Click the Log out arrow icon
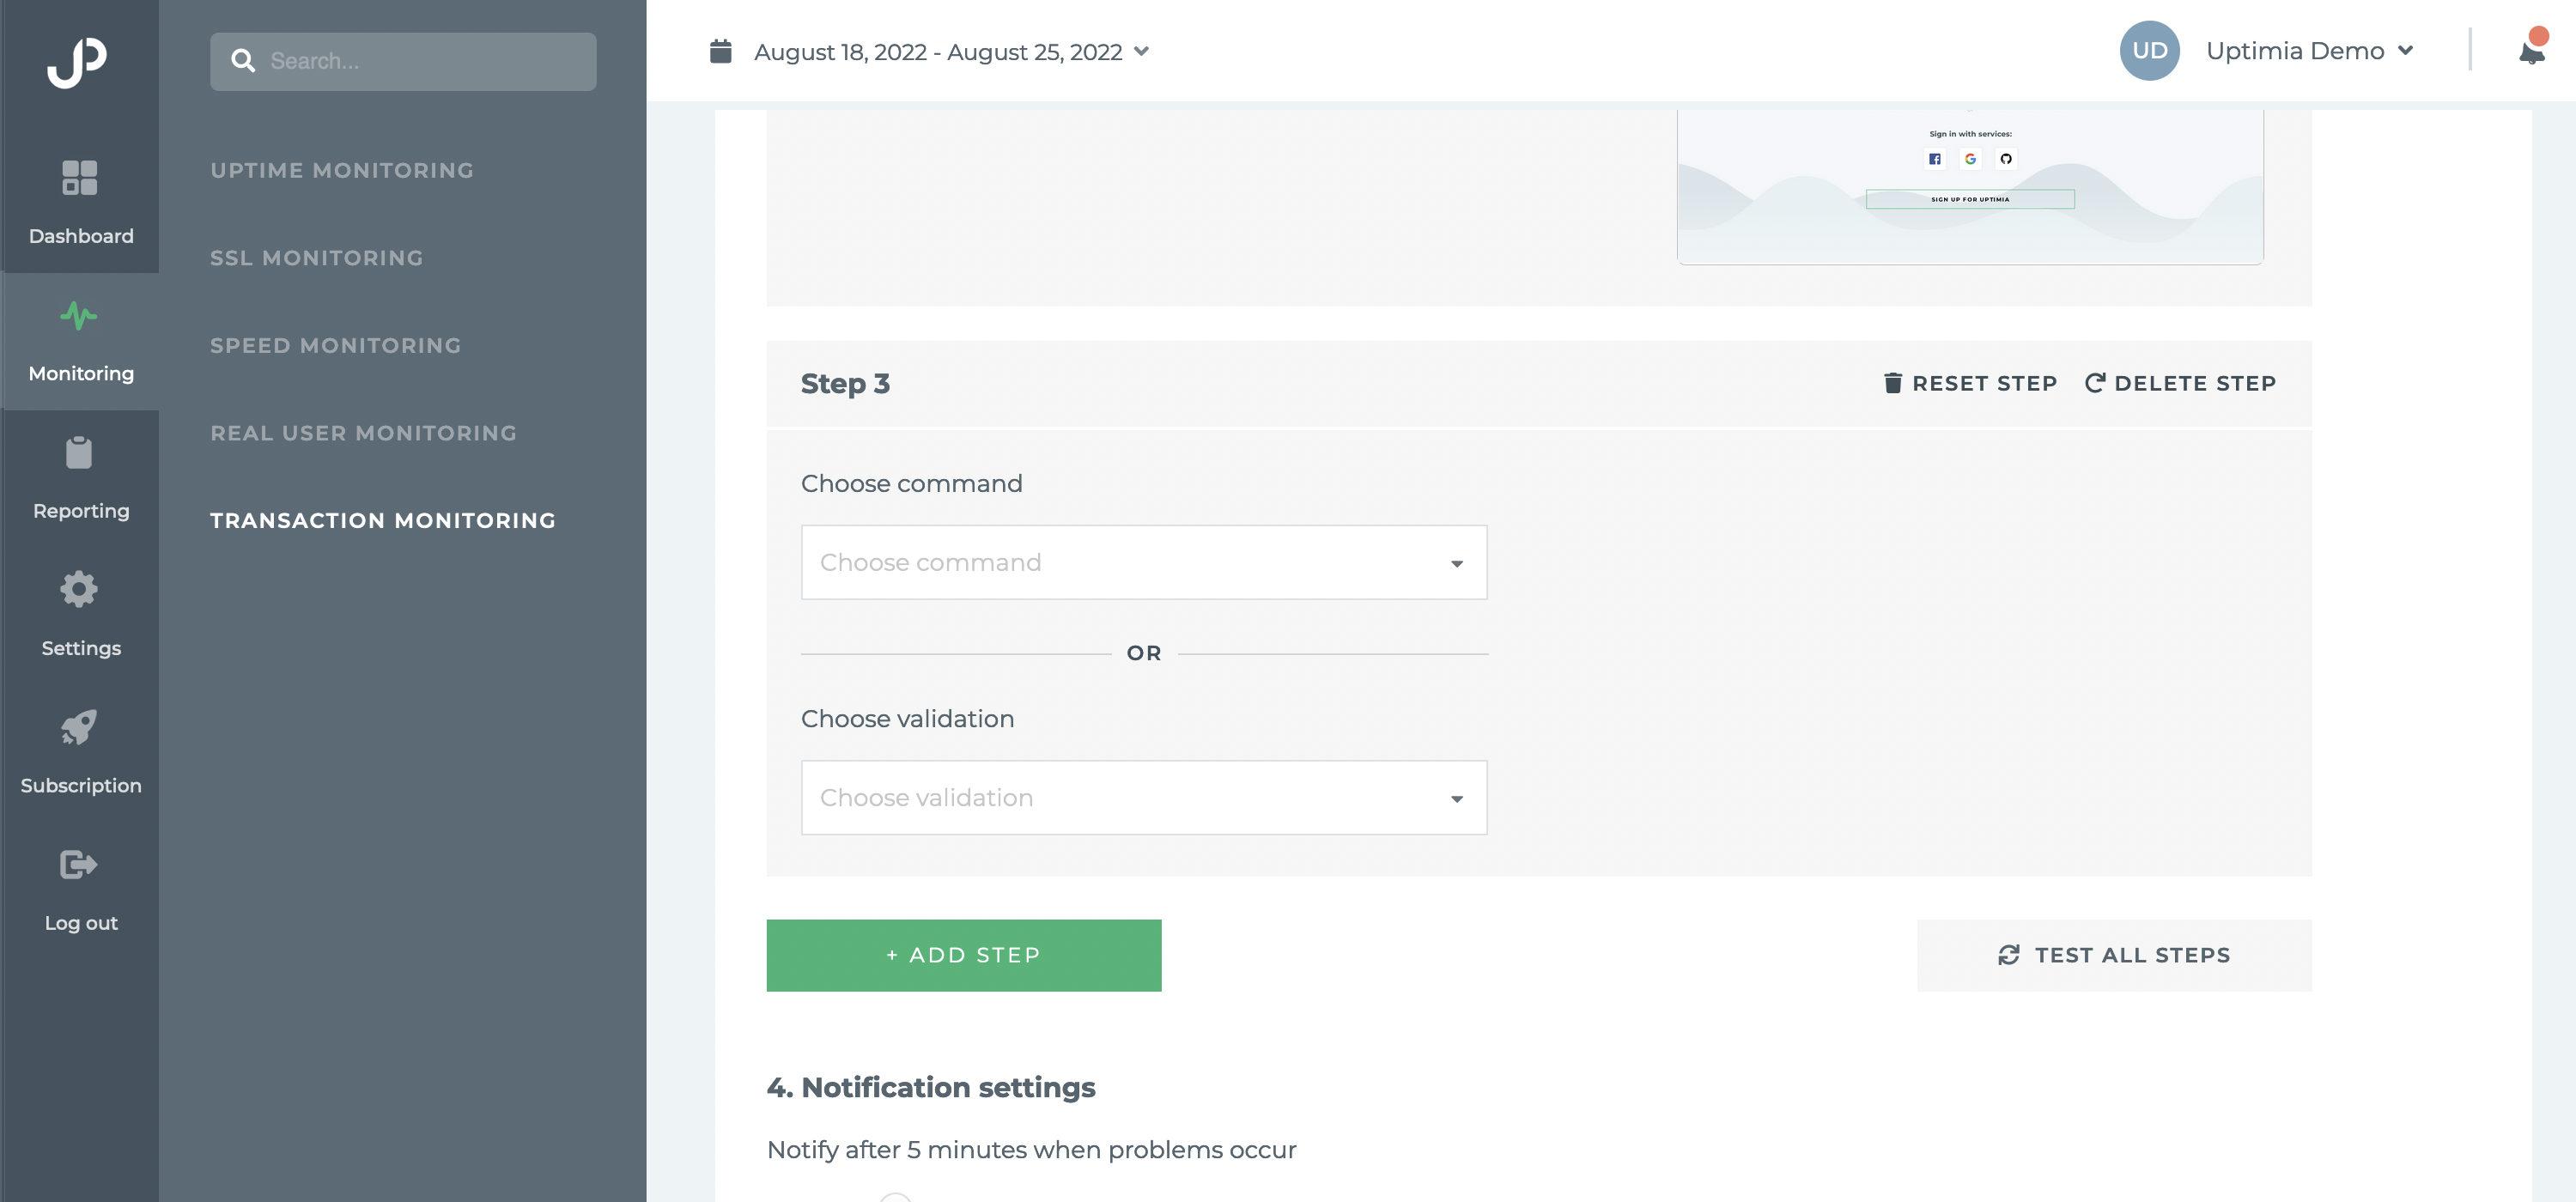The image size is (2576, 1202). tap(79, 864)
